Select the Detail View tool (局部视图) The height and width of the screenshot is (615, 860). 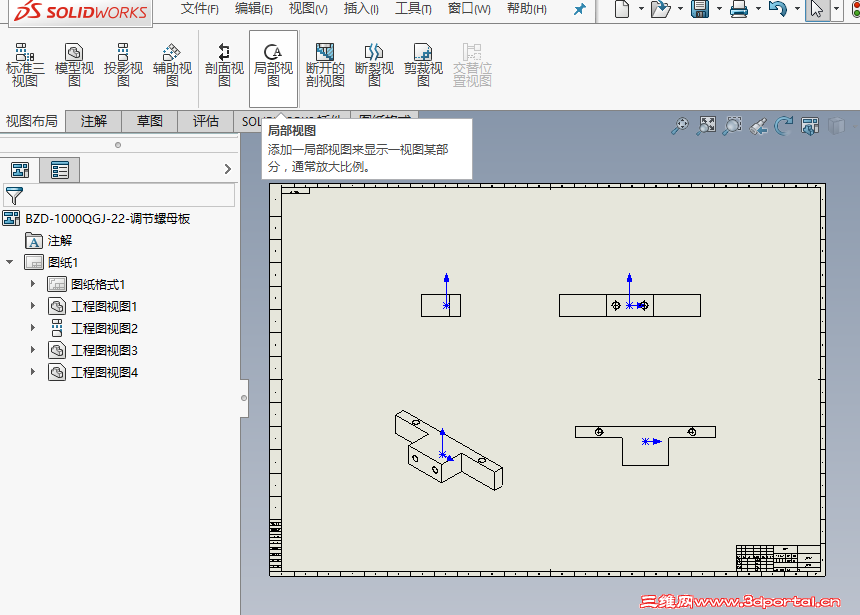pyautogui.click(x=273, y=68)
